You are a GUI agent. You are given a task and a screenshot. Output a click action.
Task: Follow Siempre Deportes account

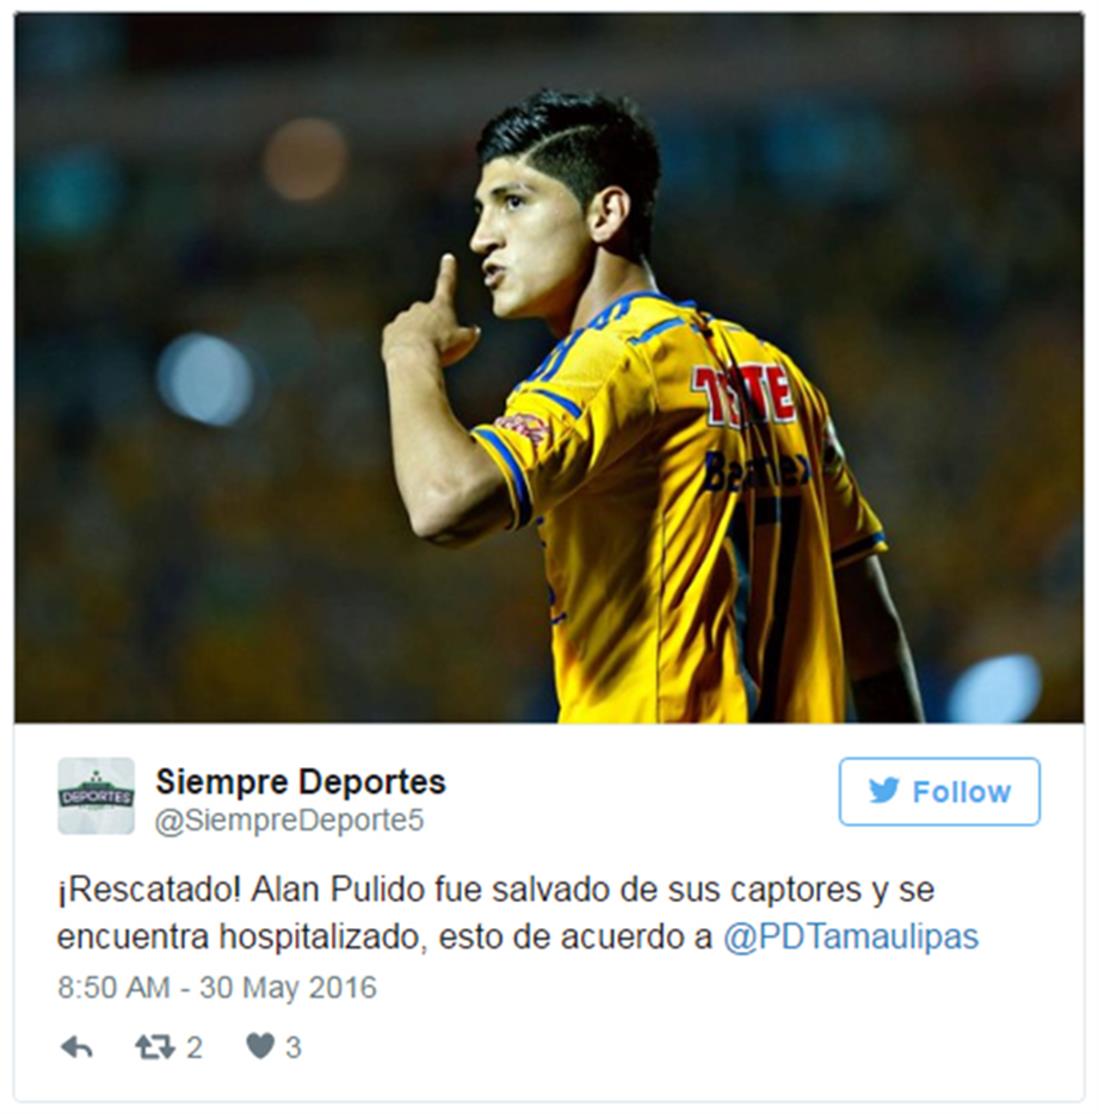tap(939, 791)
